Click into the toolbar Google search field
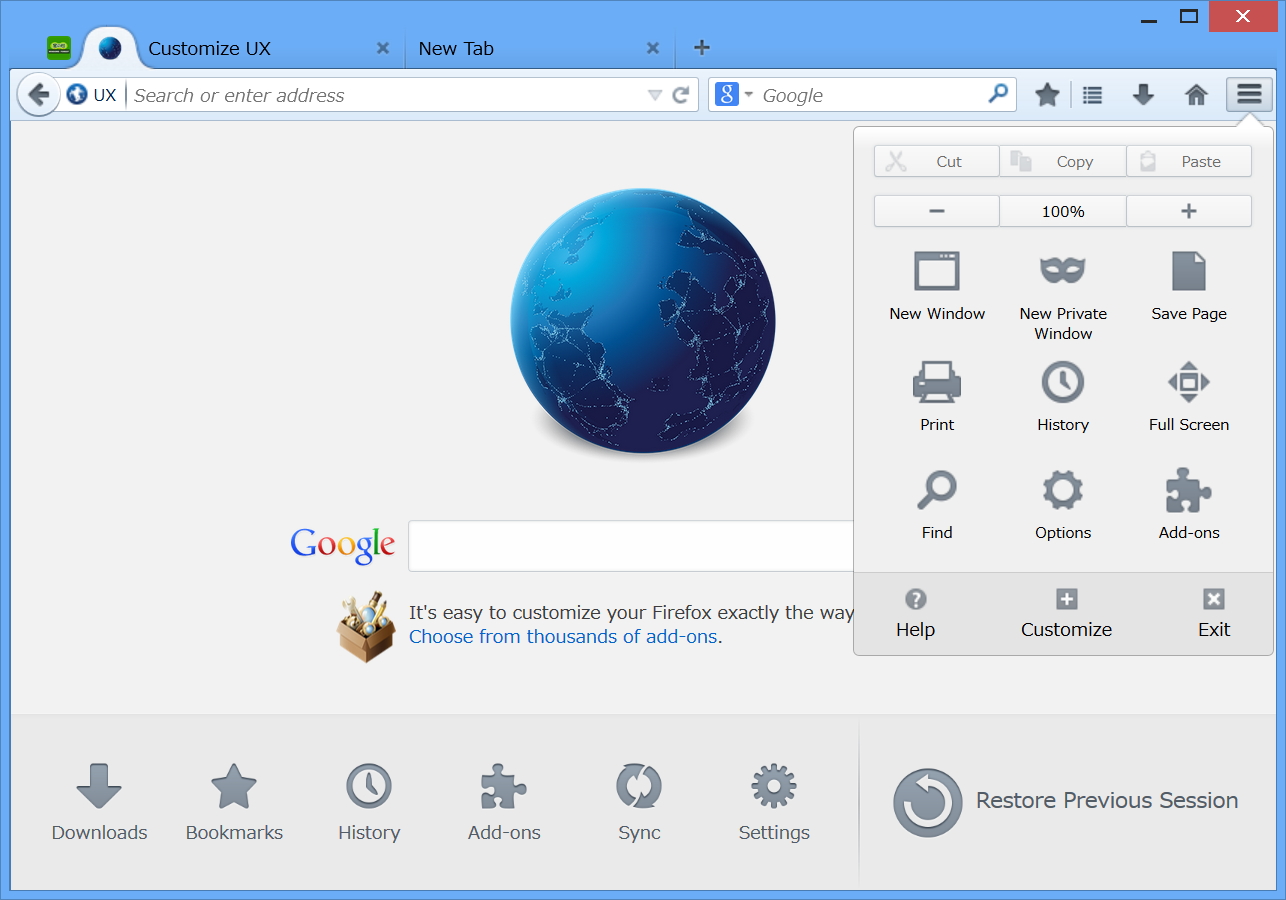The width and height of the screenshot is (1286, 900). (870, 95)
